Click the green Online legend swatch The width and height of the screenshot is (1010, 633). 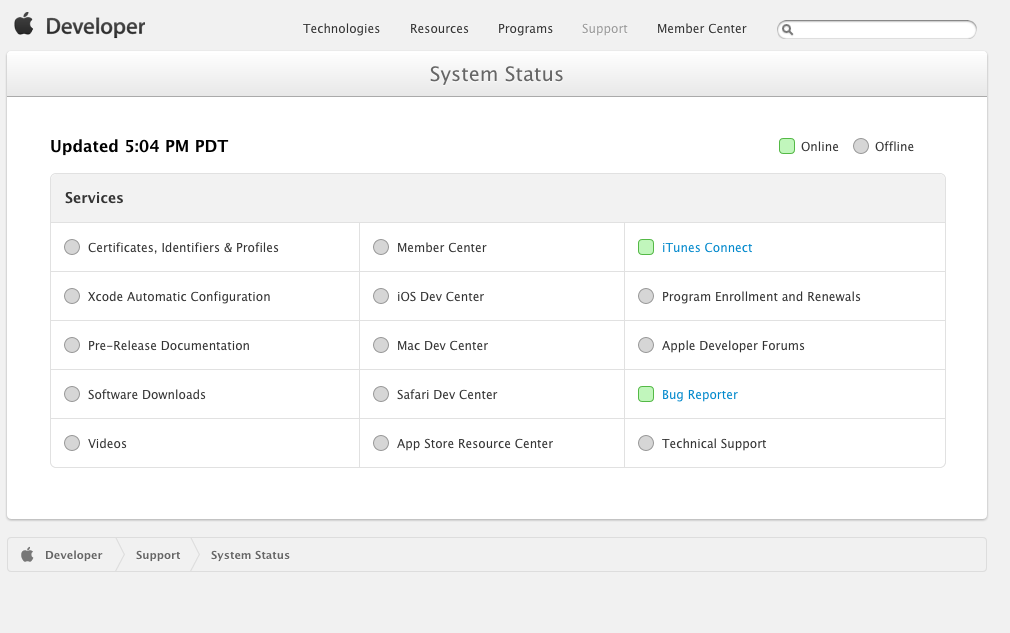click(x=787, y=146)
